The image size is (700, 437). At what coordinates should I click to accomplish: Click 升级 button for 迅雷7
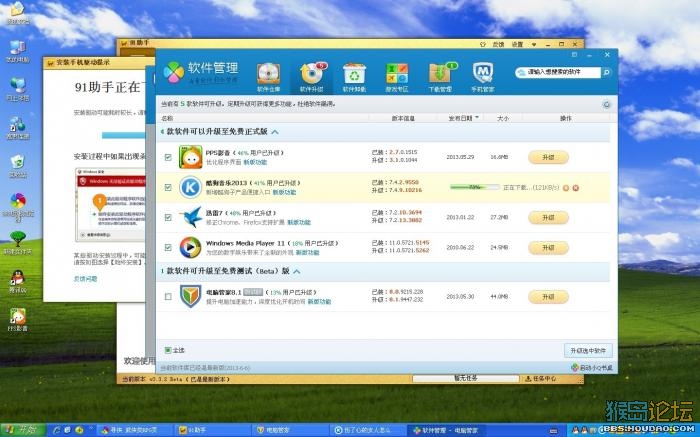548,217
